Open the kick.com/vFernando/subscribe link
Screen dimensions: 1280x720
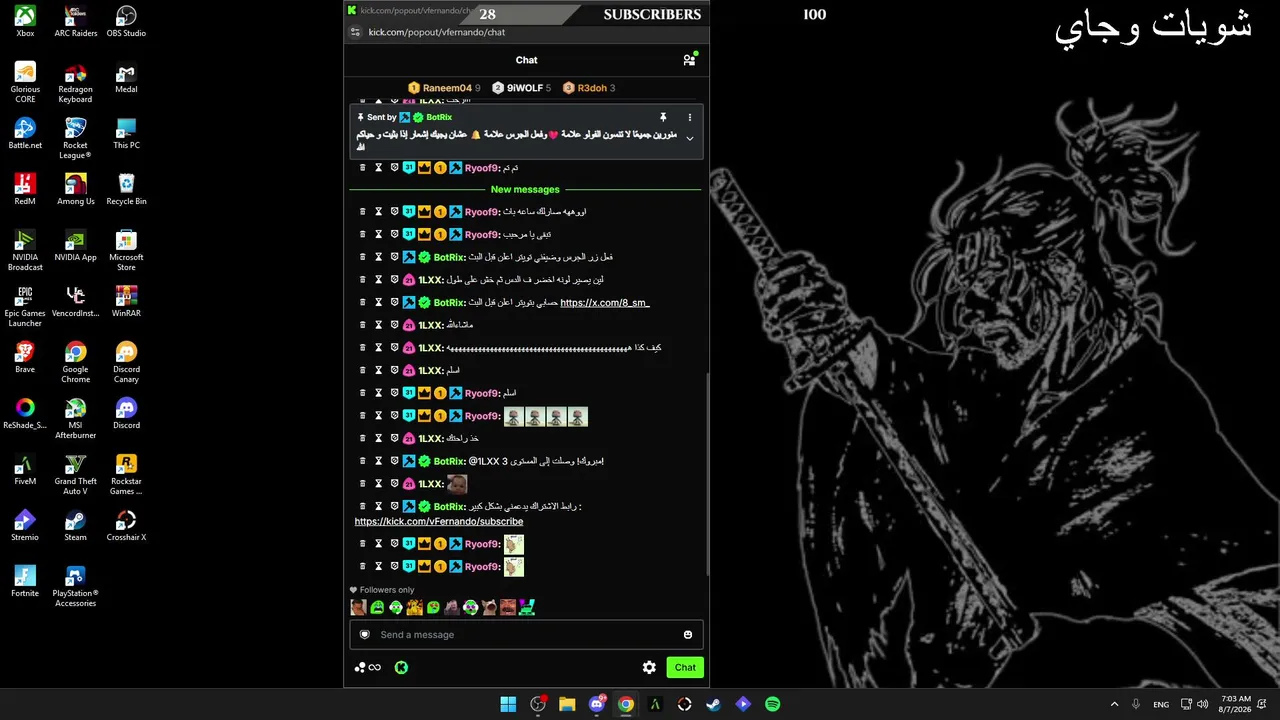(439, 522)
